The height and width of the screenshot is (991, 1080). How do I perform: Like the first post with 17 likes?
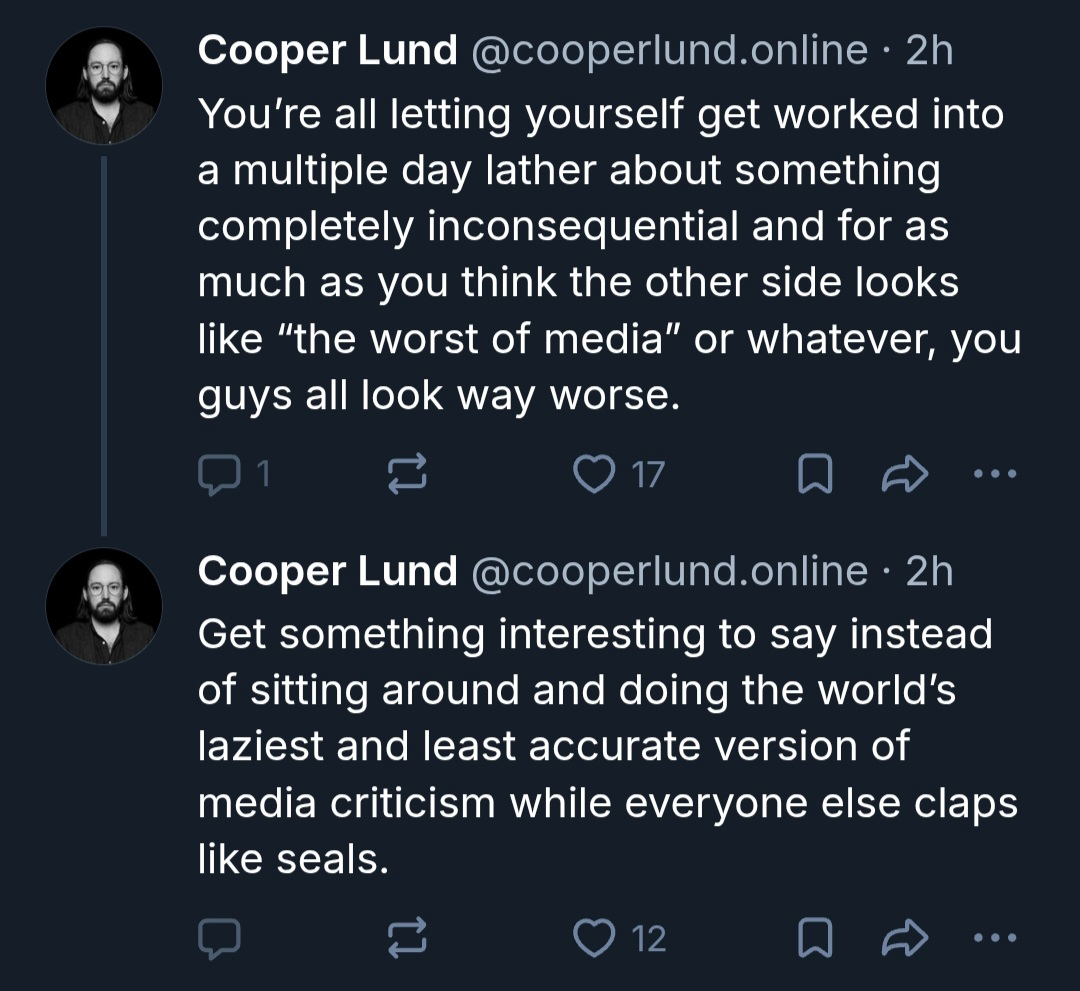pos(594,475)
